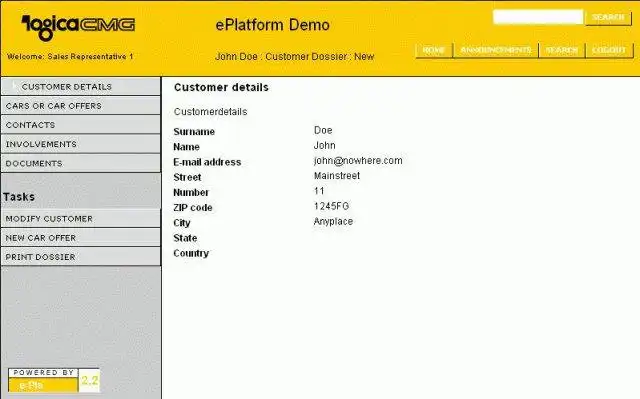Click the house number value 11
640x399 pixels.
(x=319, y=191)
